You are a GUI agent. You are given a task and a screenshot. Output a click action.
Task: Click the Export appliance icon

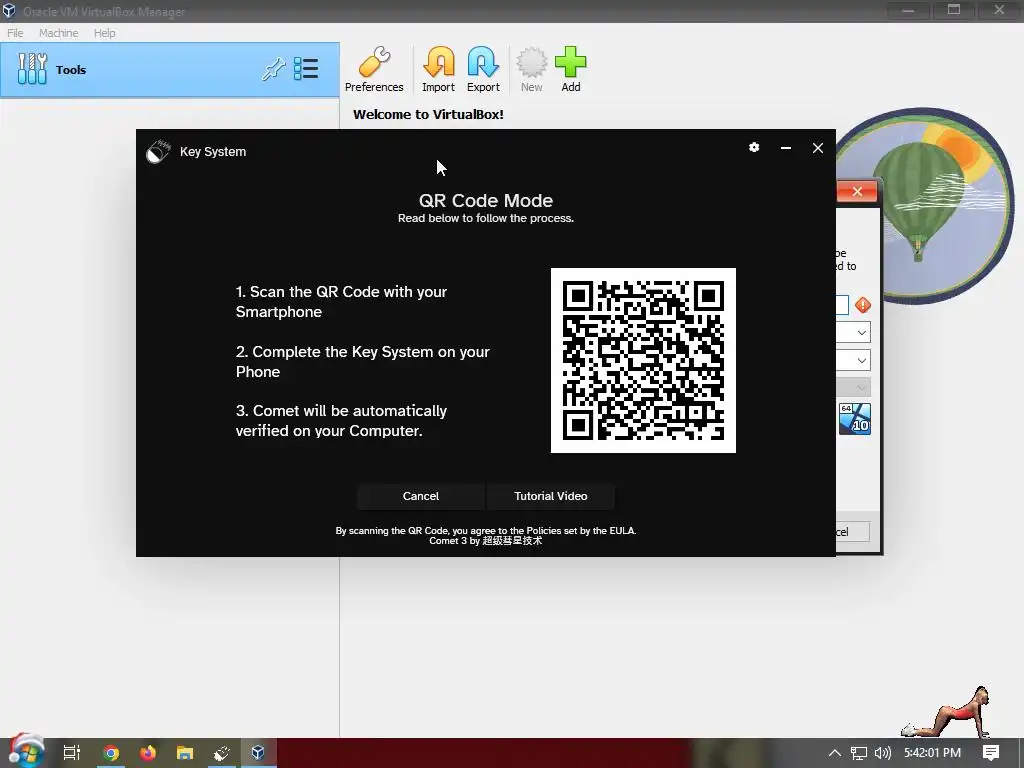[483, 69]
